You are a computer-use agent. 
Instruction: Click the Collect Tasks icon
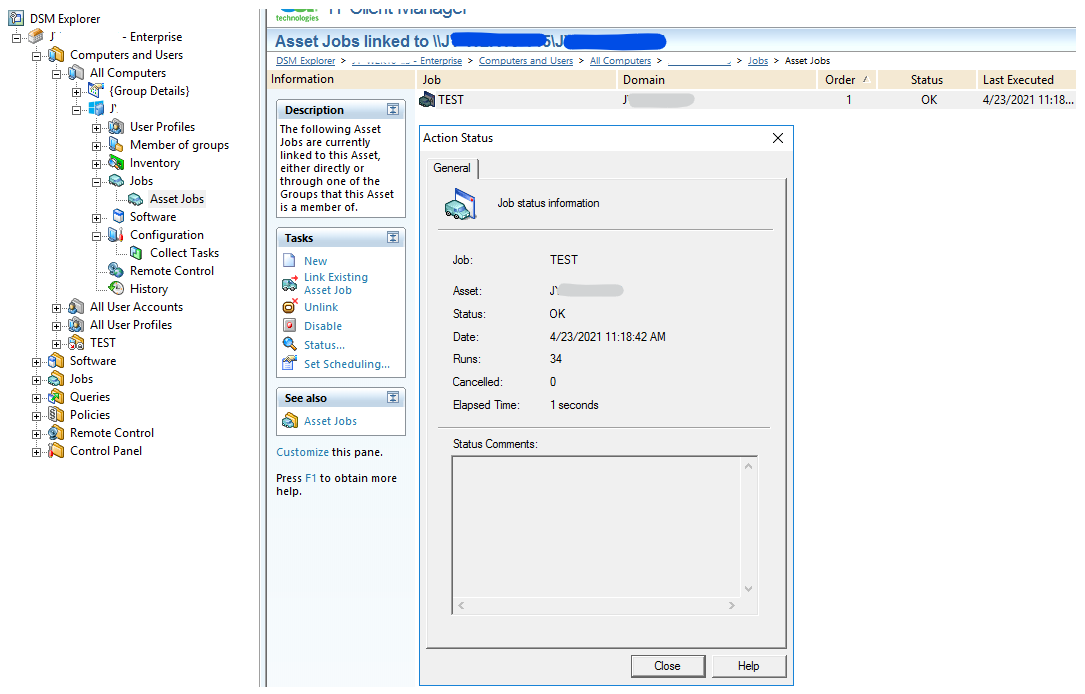click(x=136, y=253)
